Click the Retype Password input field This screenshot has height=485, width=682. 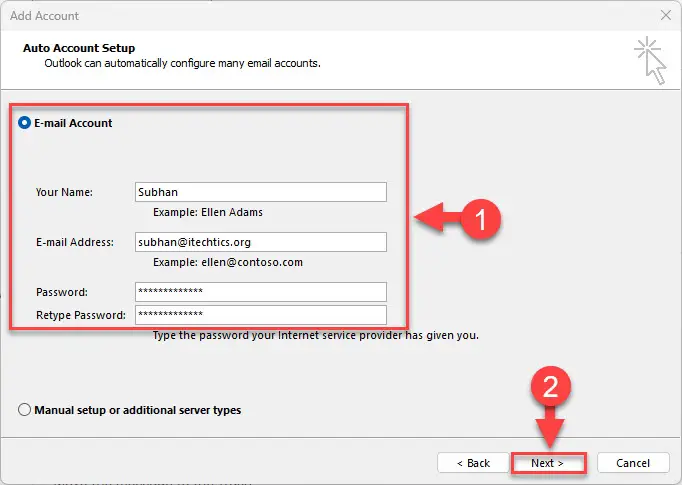pyautogui.click(x=261, y=315)
